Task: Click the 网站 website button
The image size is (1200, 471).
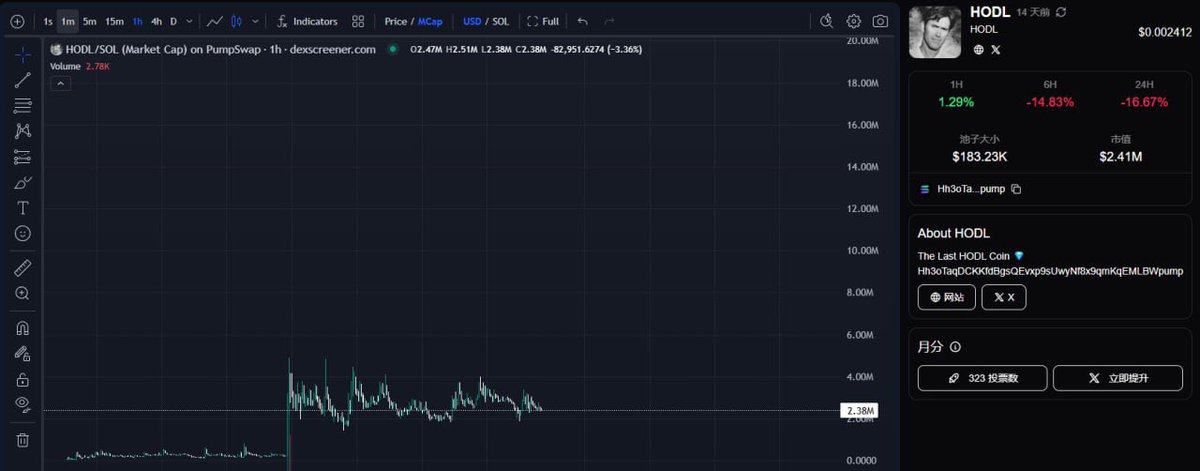Action: pos(947,297)
